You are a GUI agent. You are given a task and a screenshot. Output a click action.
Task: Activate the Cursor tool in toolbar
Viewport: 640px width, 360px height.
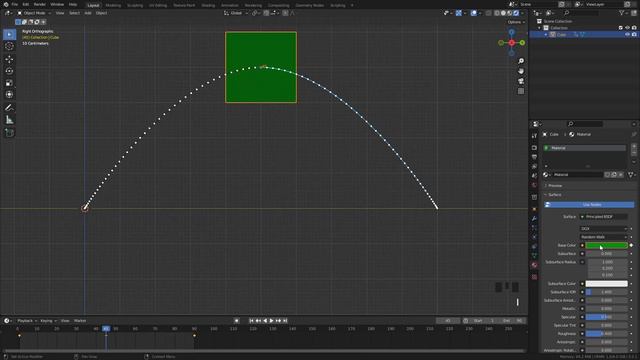[9, 46]
